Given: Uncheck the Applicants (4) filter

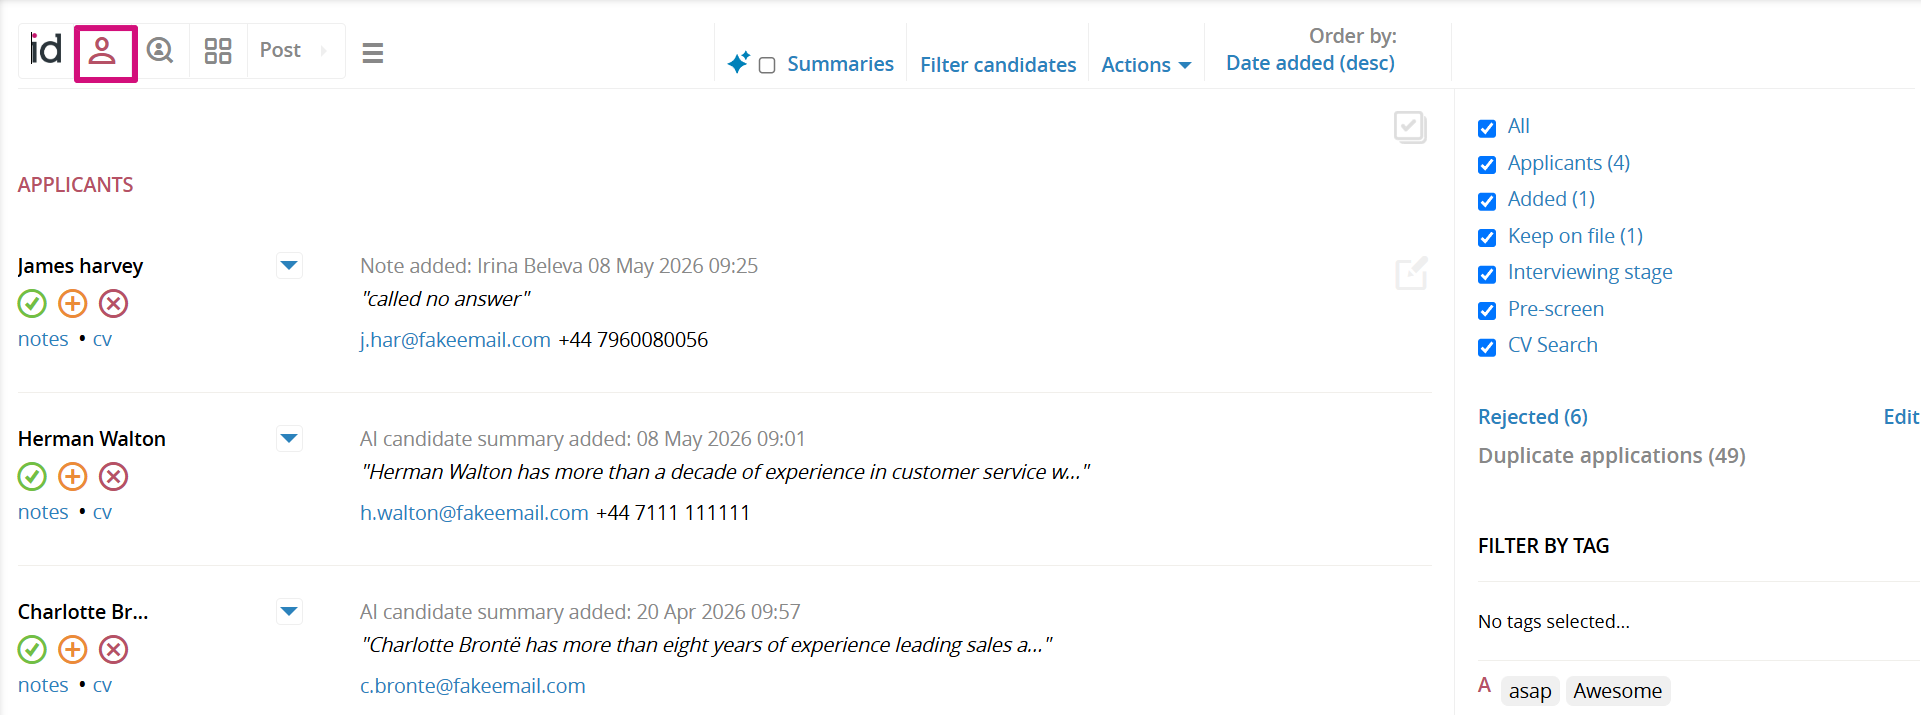Looking at the screenshot, I should click(x=1487, y=164).
